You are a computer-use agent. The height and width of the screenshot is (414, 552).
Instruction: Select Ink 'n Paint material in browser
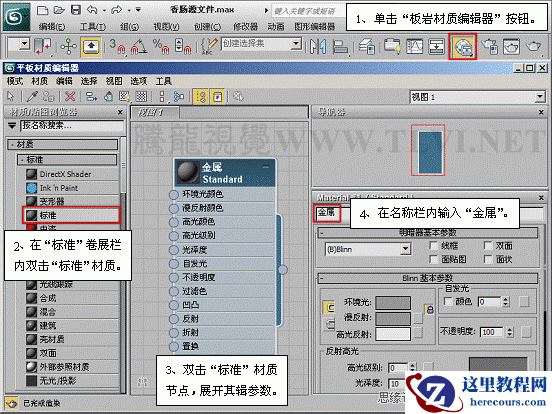pyautogui.click(x=72, y=188)
